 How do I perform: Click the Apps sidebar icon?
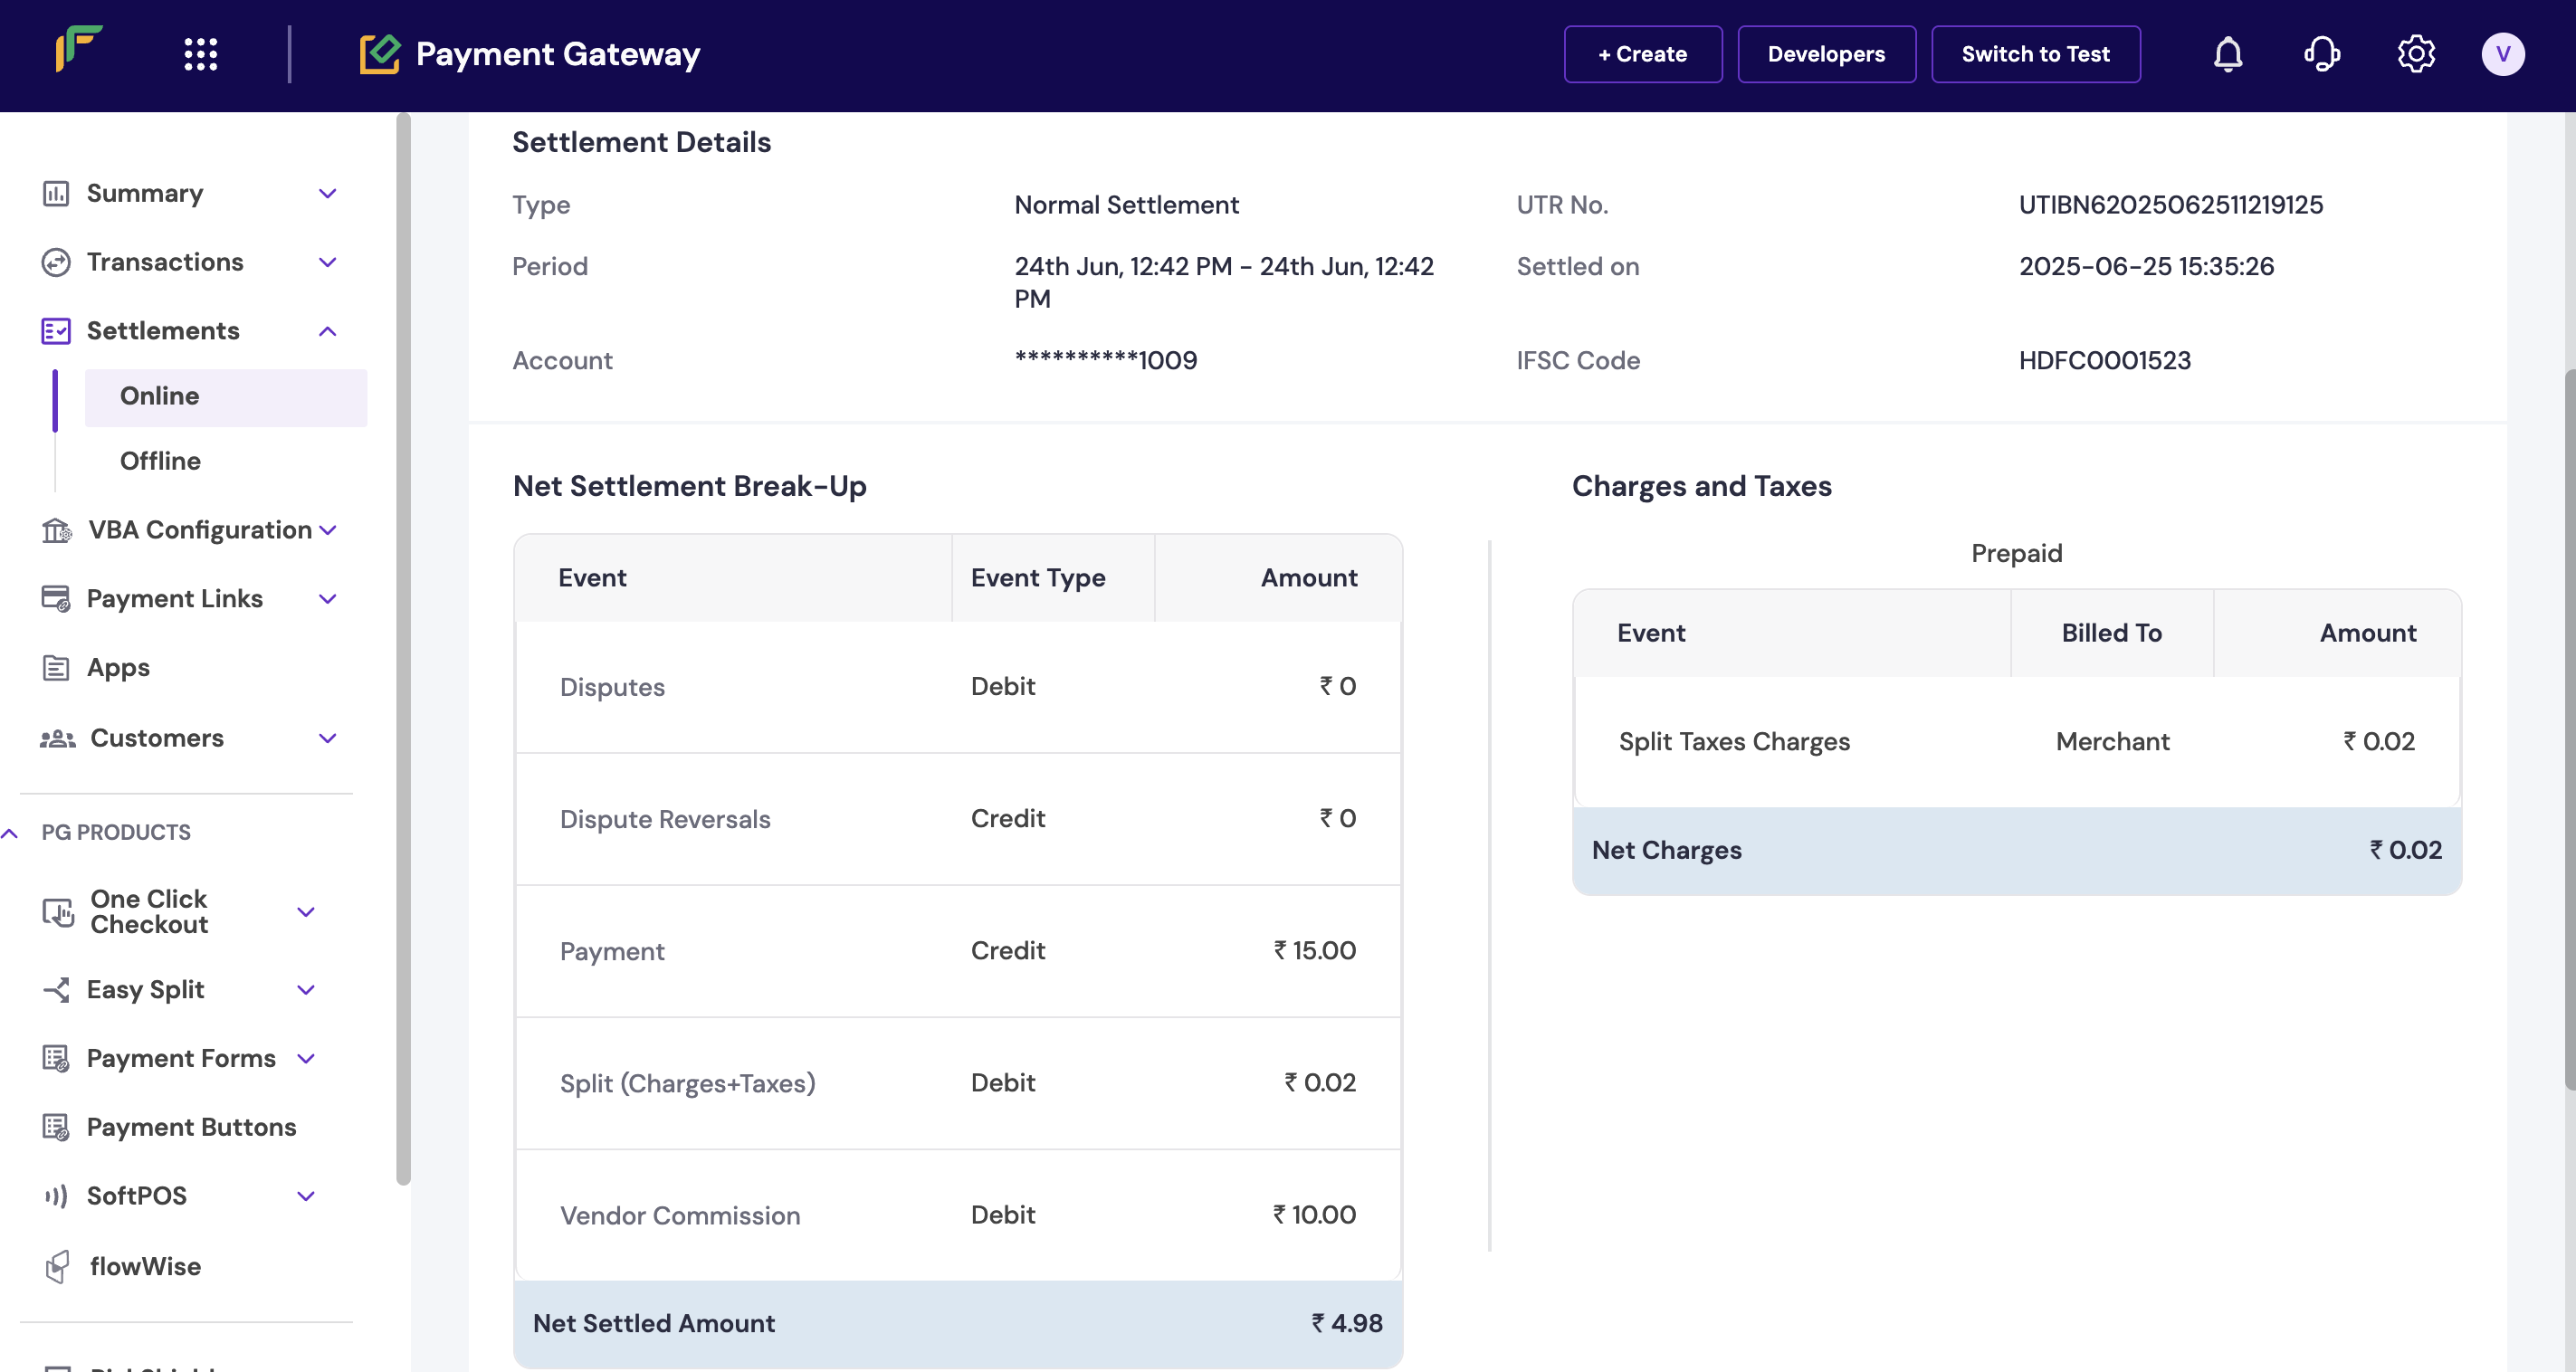tap(56, 667)
